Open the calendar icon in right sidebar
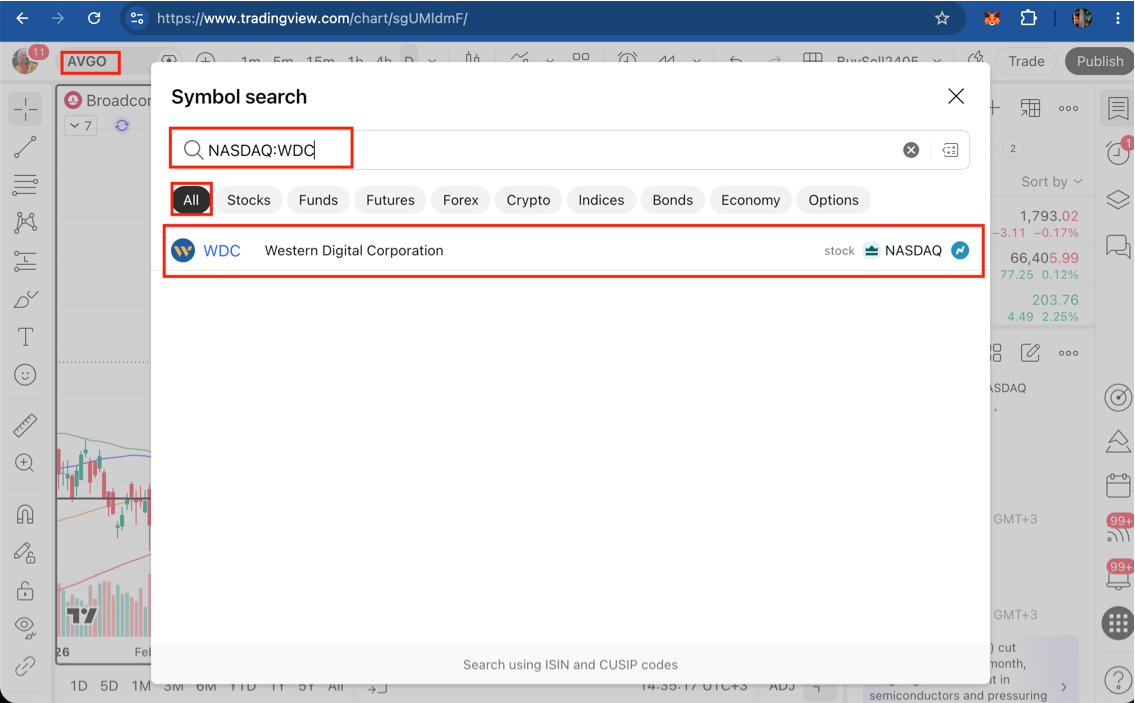 click(1118, 485)
